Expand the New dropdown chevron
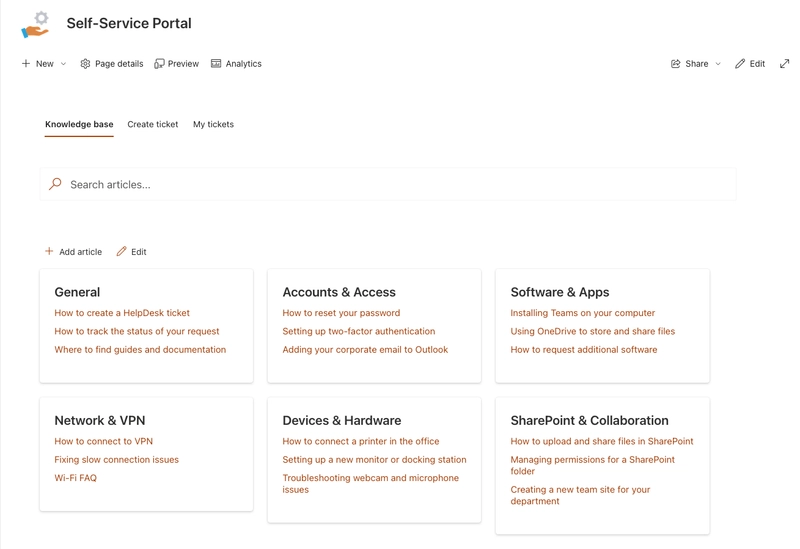 click(63, 64)
